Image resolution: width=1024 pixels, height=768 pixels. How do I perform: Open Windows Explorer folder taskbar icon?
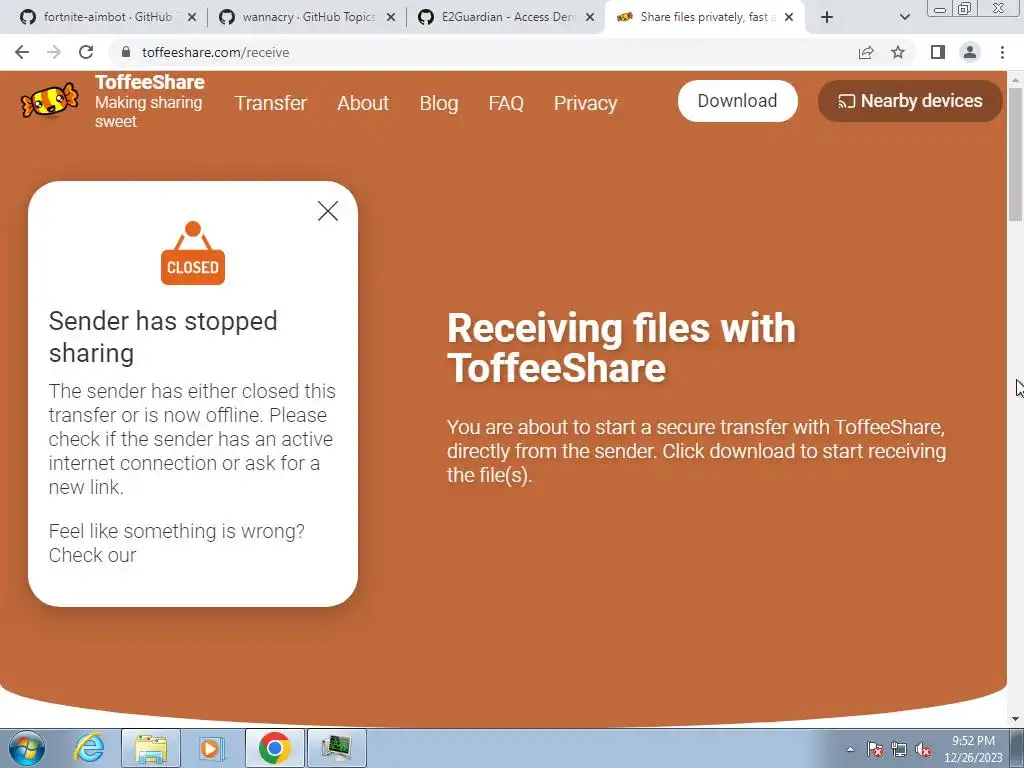tap(151, 748)
